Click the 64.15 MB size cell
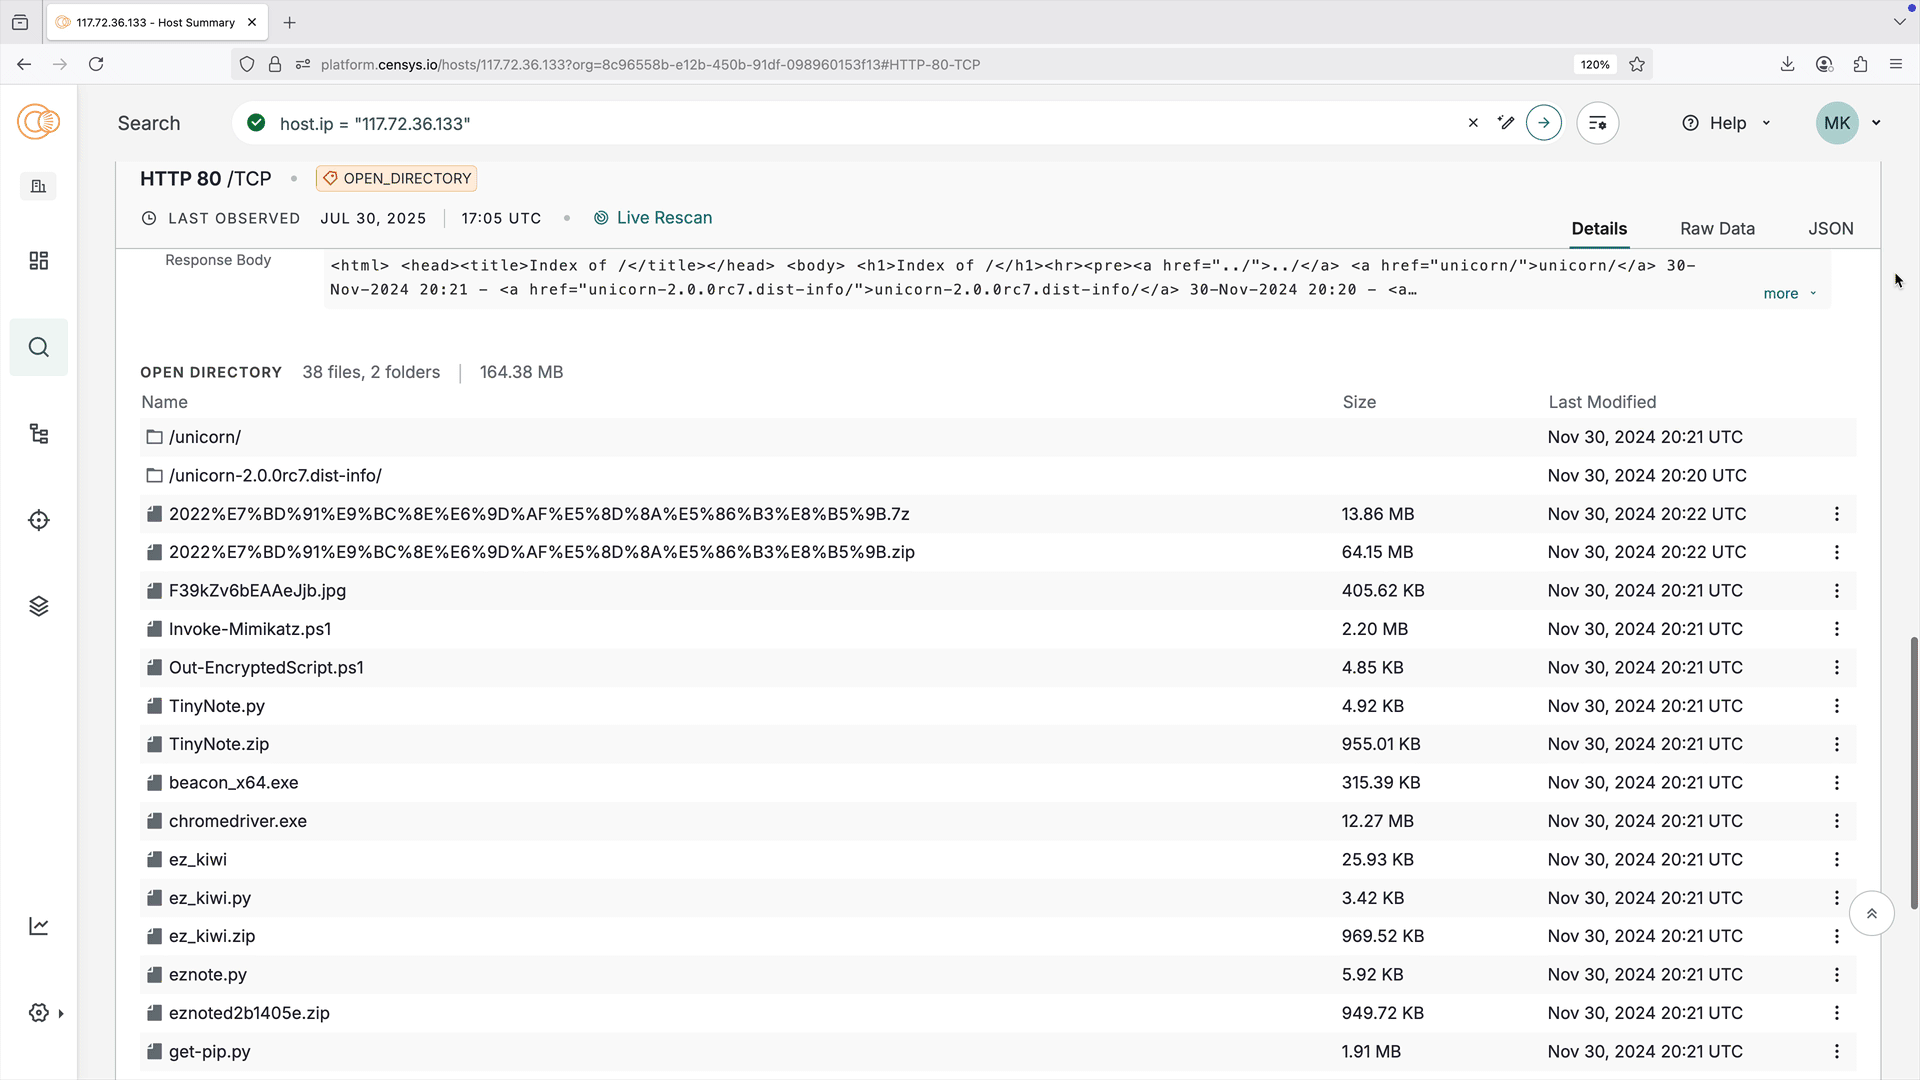1920x1080 pixels. pos(1377,552)
